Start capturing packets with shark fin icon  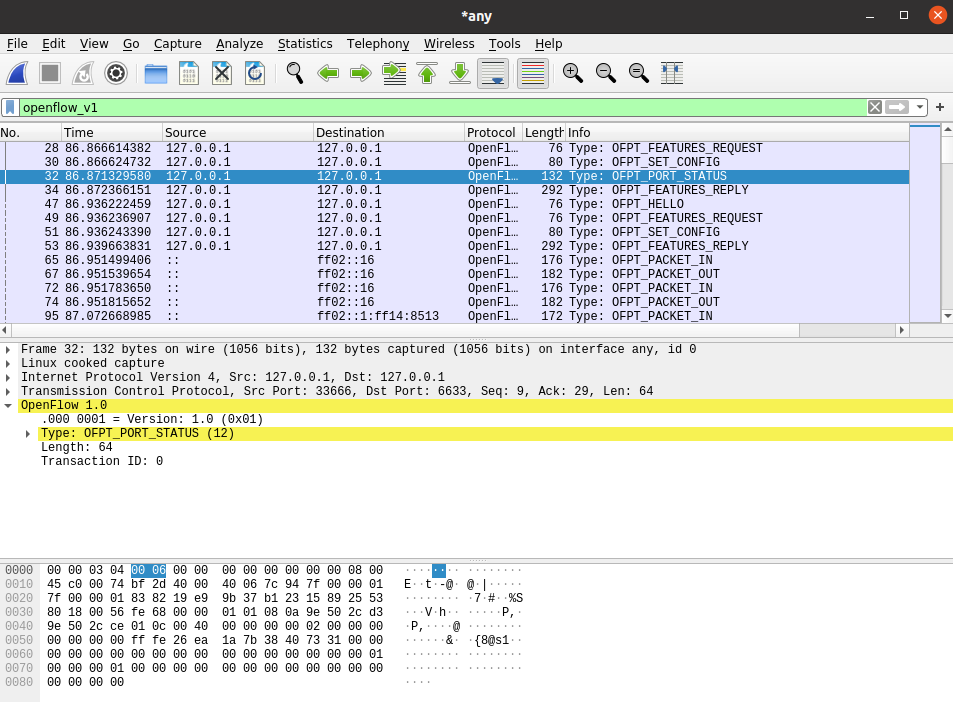(17, 74)
